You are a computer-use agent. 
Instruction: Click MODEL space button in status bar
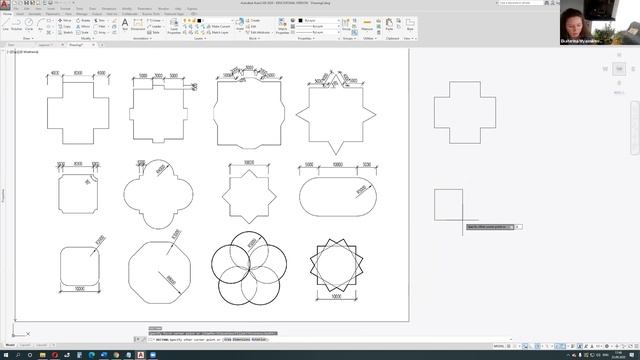click(499, 346)
